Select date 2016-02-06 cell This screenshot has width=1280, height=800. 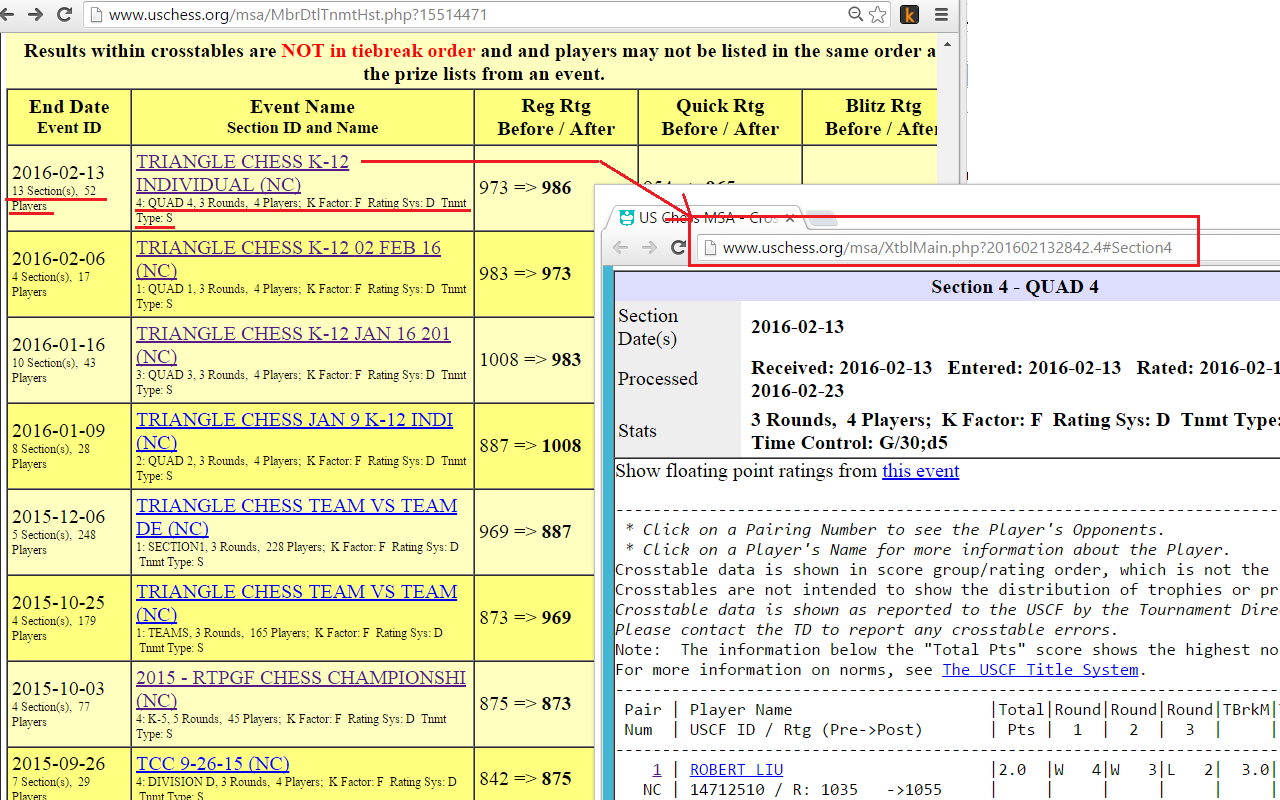click(x=58, y=259)
